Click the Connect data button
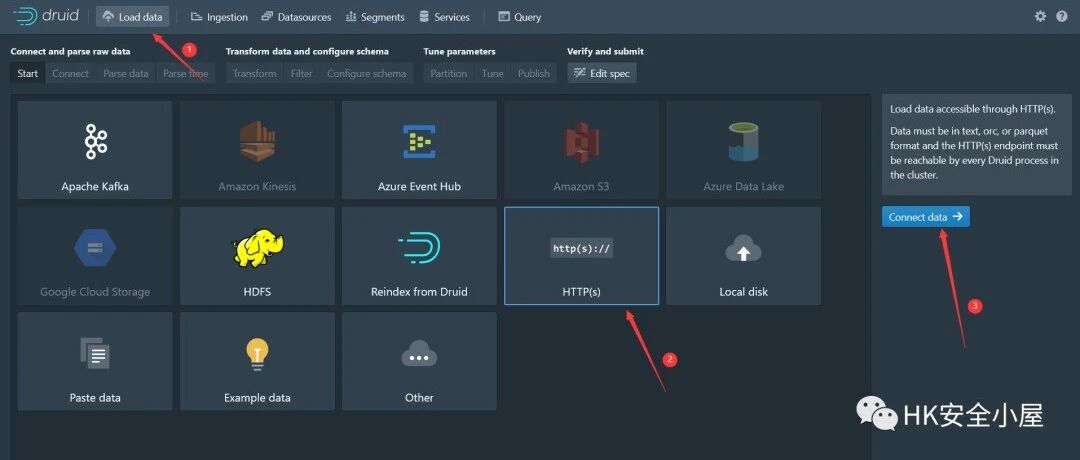Screen dimensions: 1080x460 [x=926, y=217]
